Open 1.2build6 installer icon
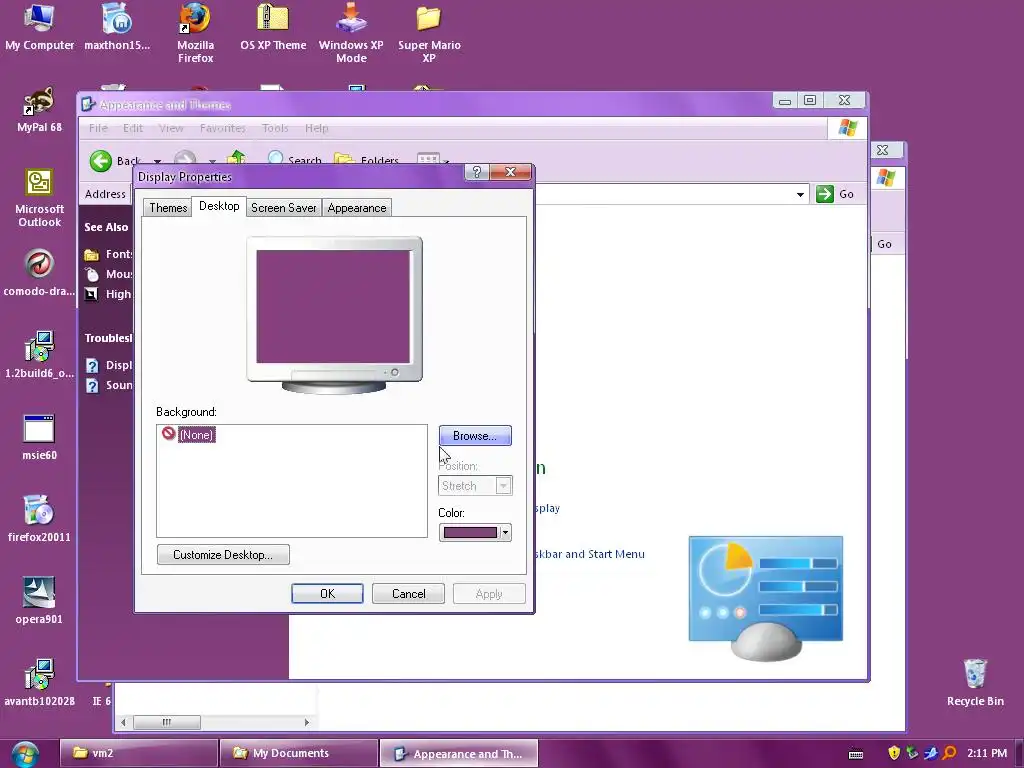 39,355
